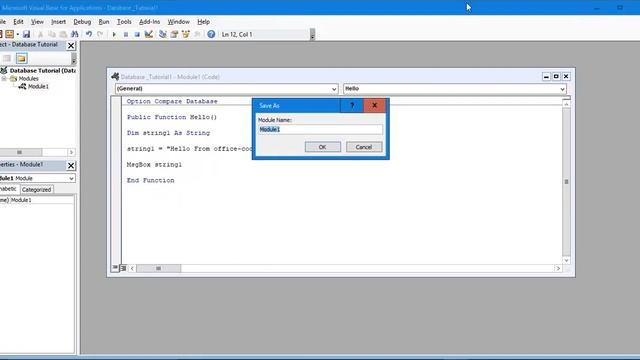The image size is (640, 360).
Task: Open the Object Browser toolbar icon
Action: pos(186,34)
